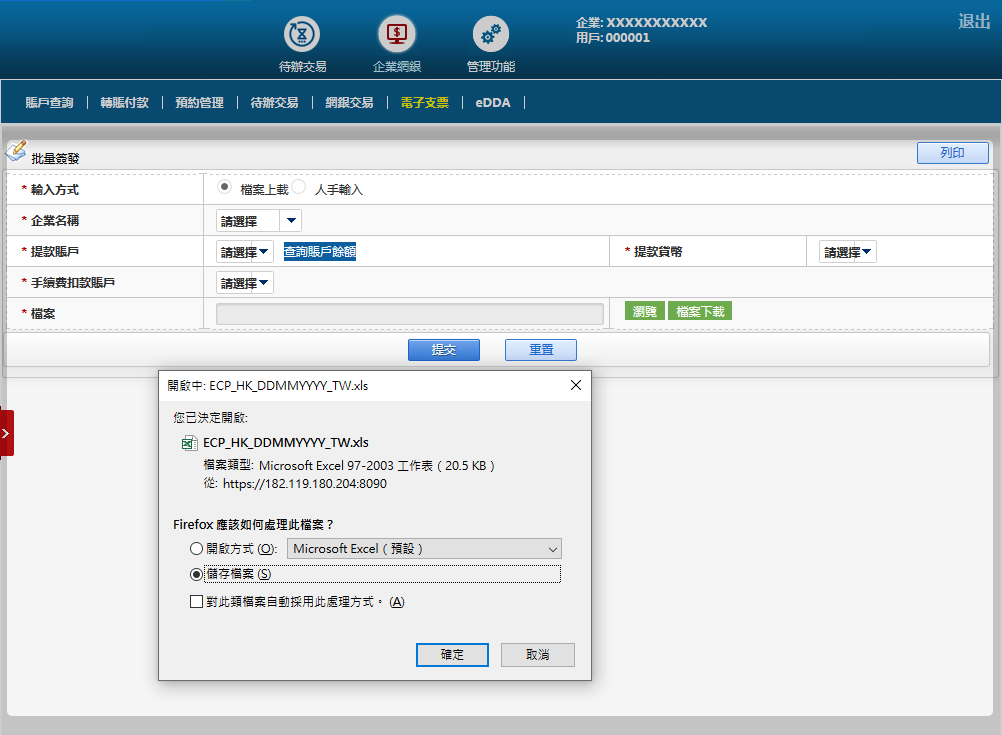Enable 對此類檔案自動採用此處理方式 checkbox
Viewport: 1002px width, 735px height.
tap(196, 602)
